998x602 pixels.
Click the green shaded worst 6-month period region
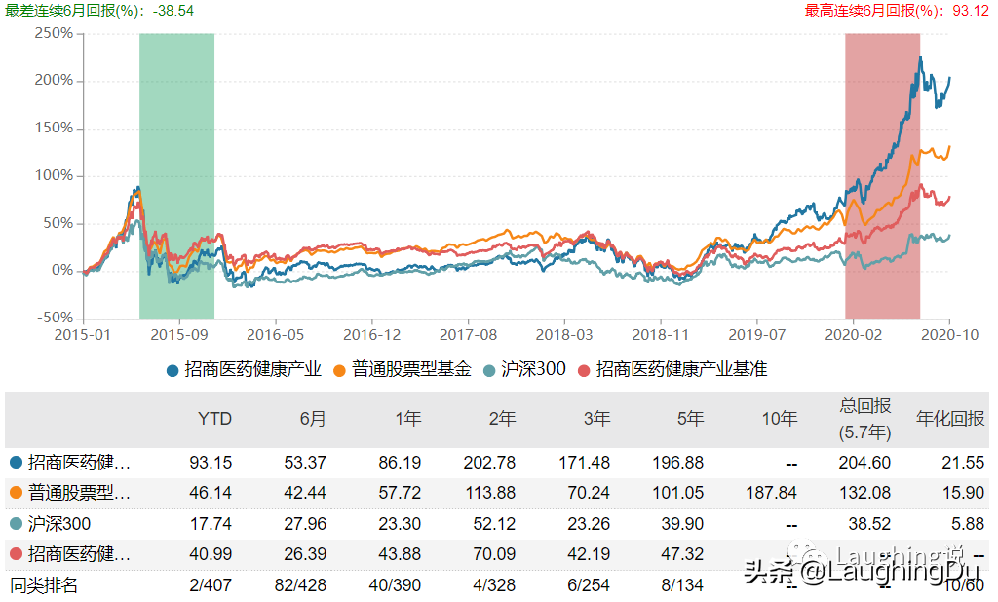(176, 176)
